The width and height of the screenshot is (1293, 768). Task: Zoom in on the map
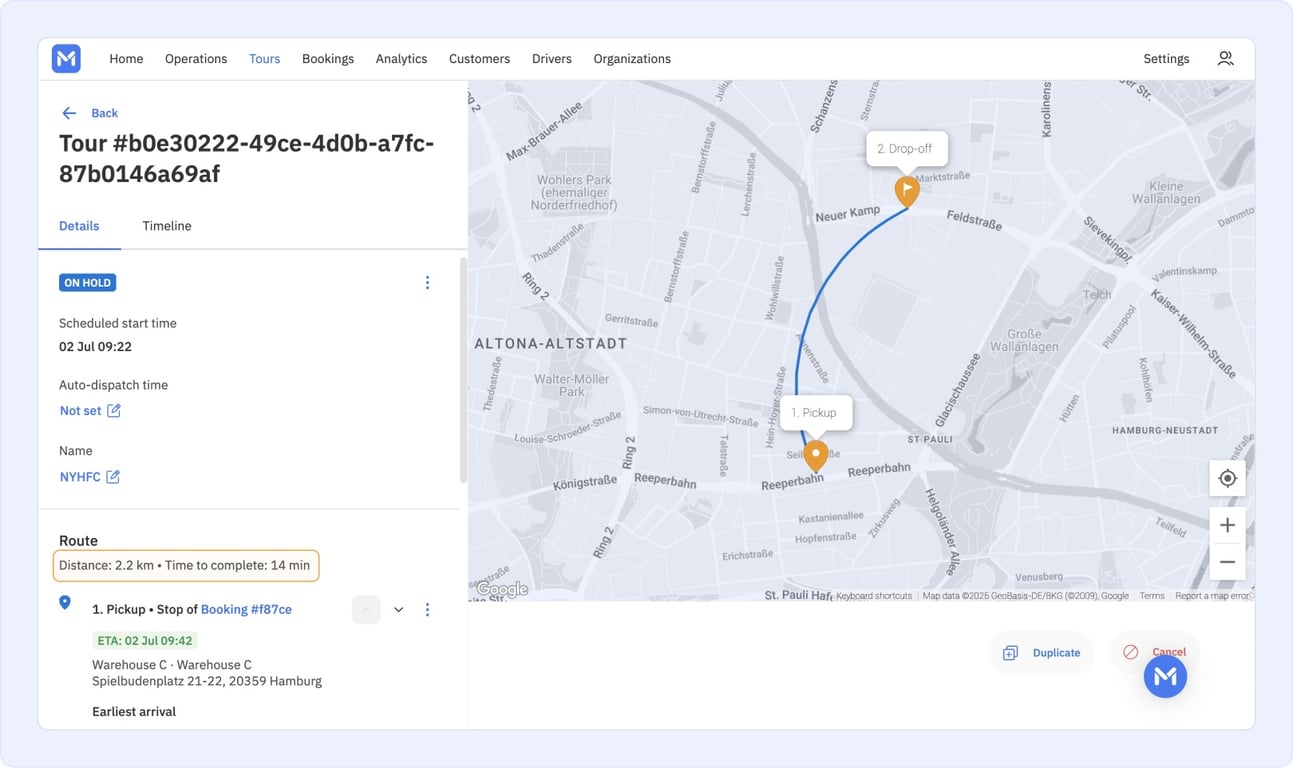coord(1227,525)
